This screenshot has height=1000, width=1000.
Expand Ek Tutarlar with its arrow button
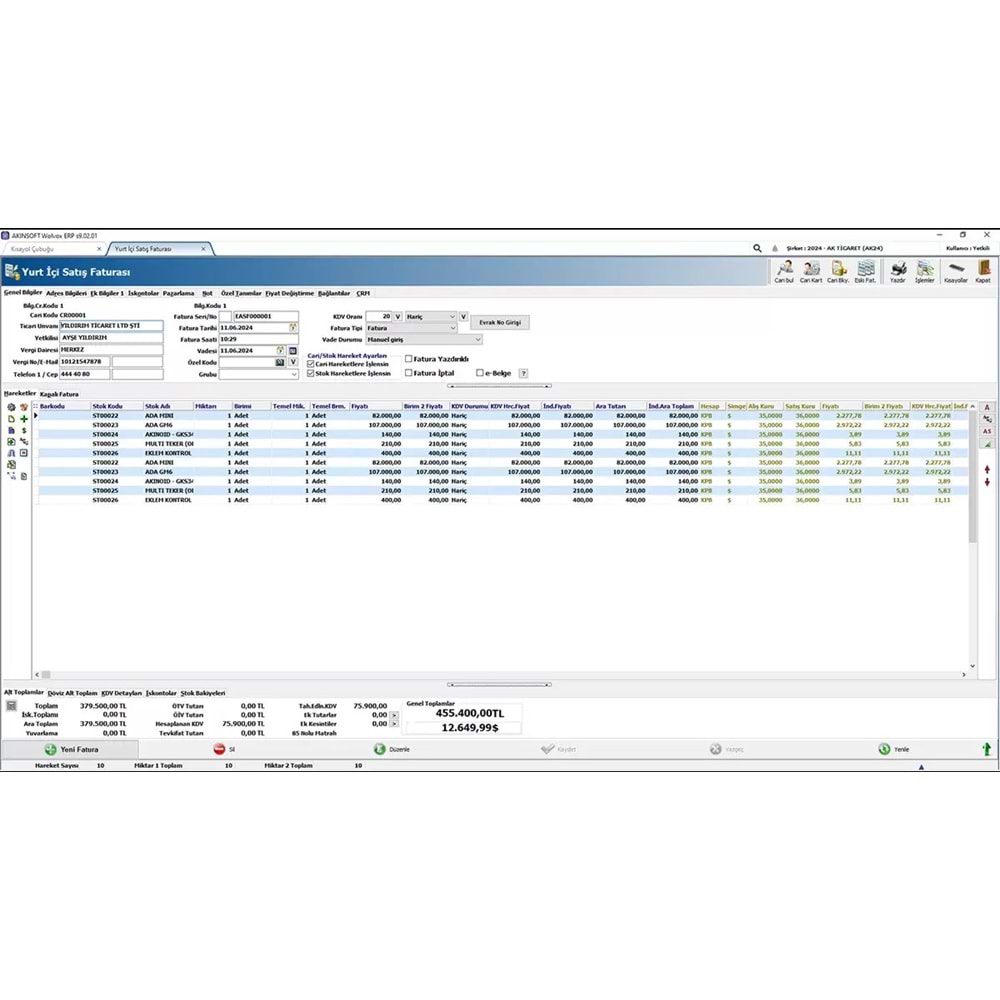[x=393, y=715]
